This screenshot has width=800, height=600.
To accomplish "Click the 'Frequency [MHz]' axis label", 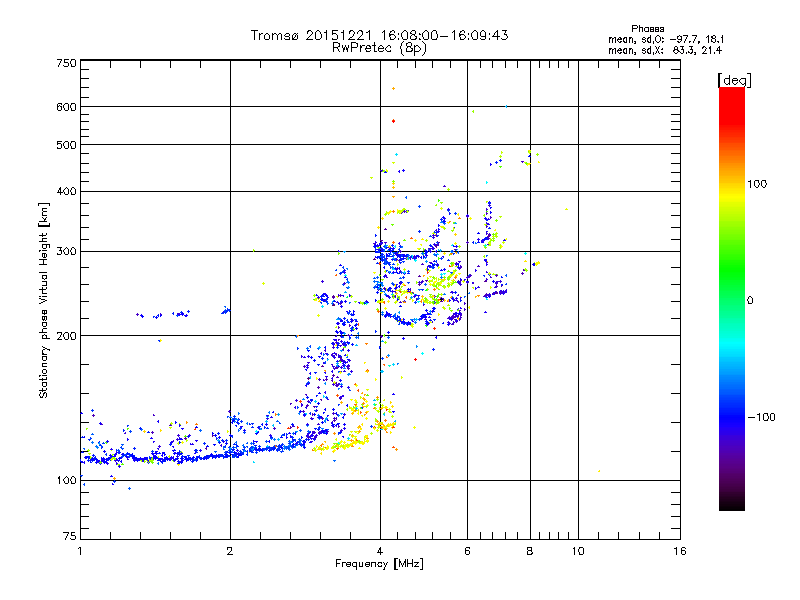I will coord(379,564).
